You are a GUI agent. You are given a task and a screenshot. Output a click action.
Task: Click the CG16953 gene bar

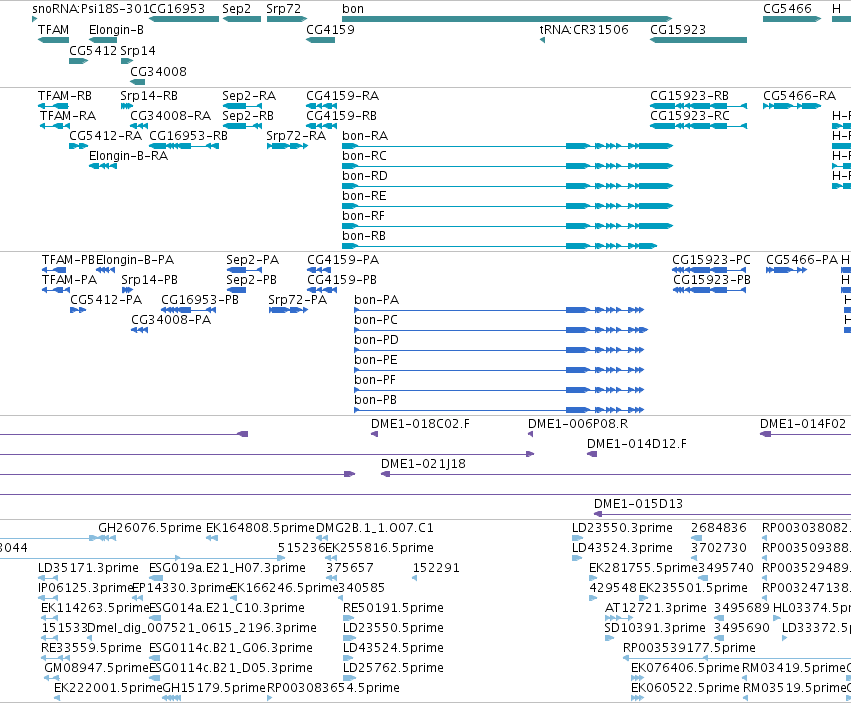pyautogui.click(x=184, y=19)
